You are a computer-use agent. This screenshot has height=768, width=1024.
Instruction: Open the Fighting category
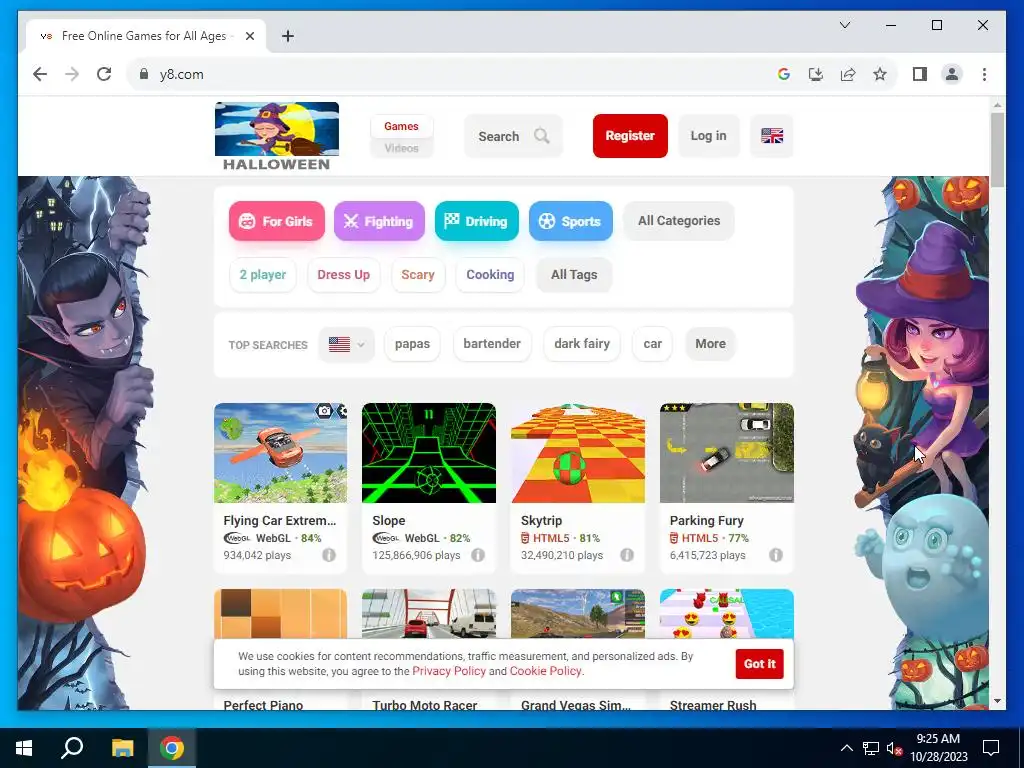pos(379,221)
